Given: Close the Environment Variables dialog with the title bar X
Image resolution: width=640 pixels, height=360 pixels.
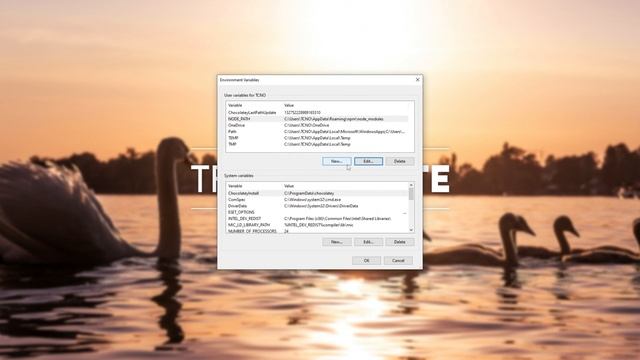Looking at the screenshot, I should [x=418, y=80].
